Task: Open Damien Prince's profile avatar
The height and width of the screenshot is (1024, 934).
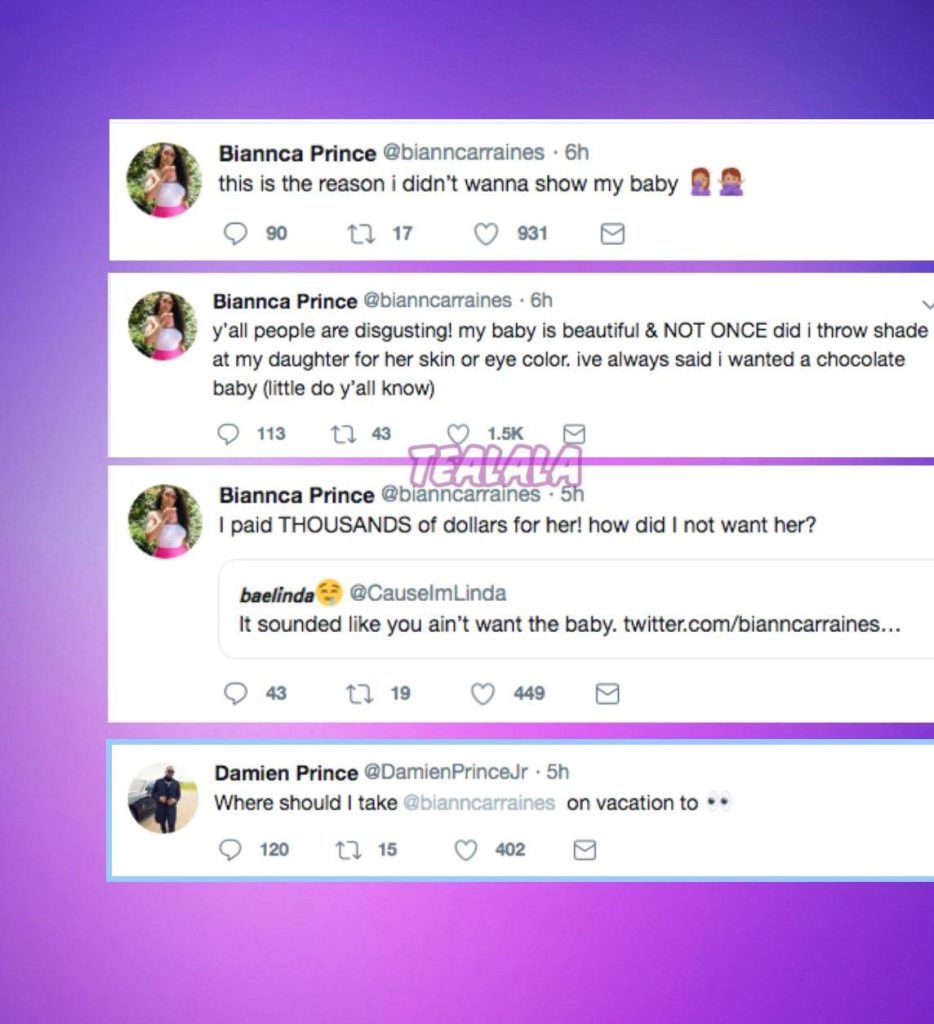Action: tap(163, 798)
